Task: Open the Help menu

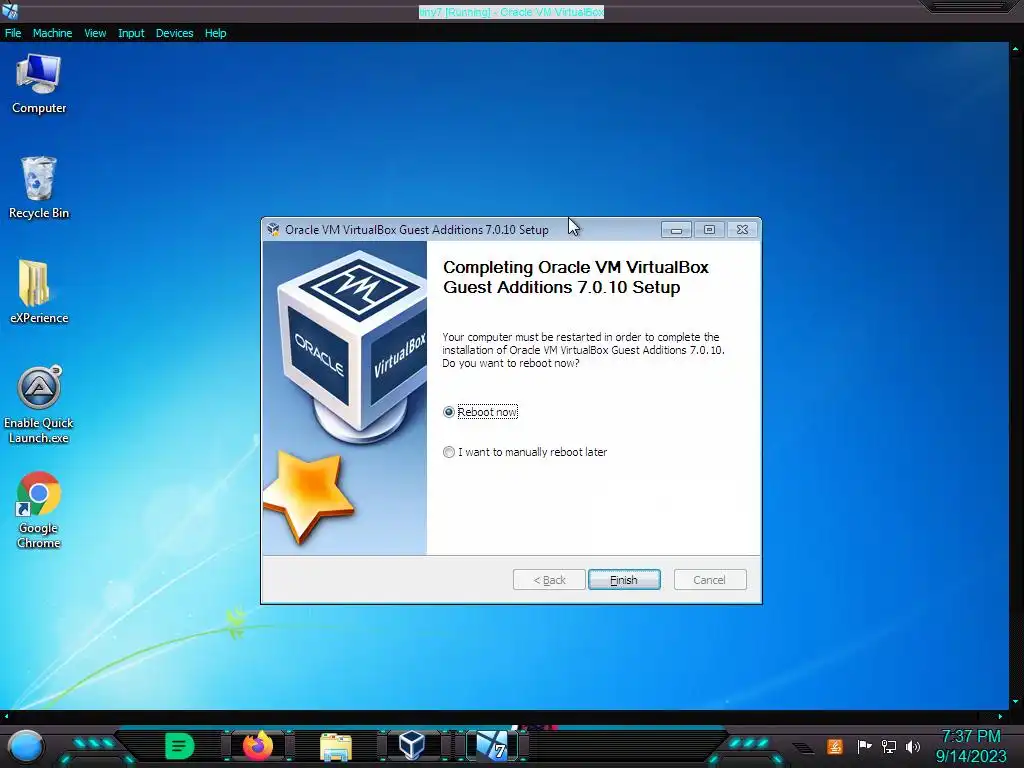Action: pos(216,33)
